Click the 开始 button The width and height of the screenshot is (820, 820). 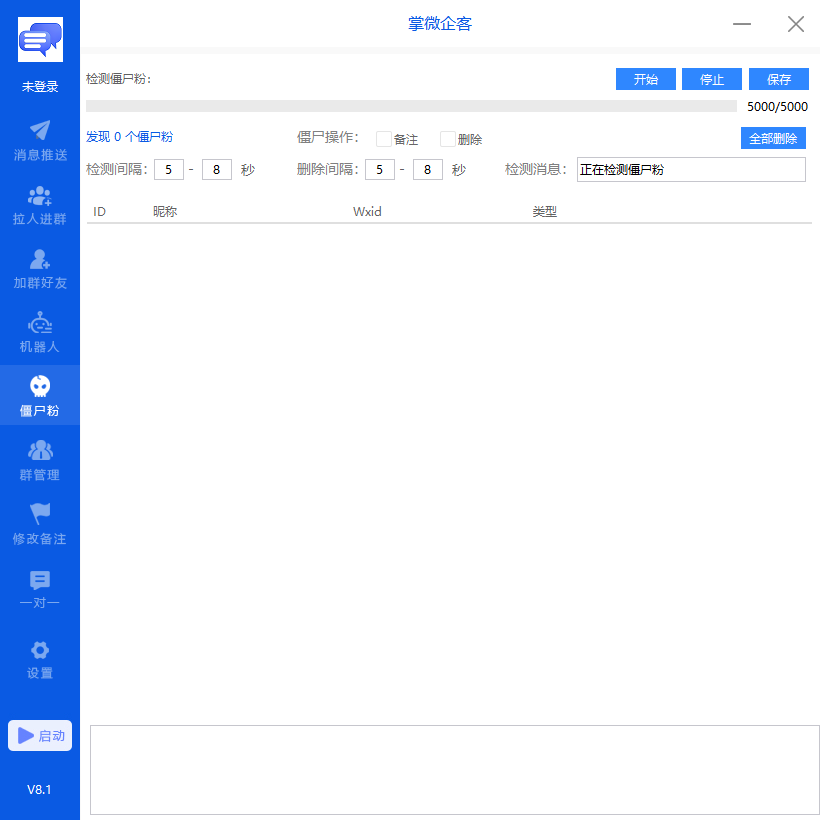646,79
